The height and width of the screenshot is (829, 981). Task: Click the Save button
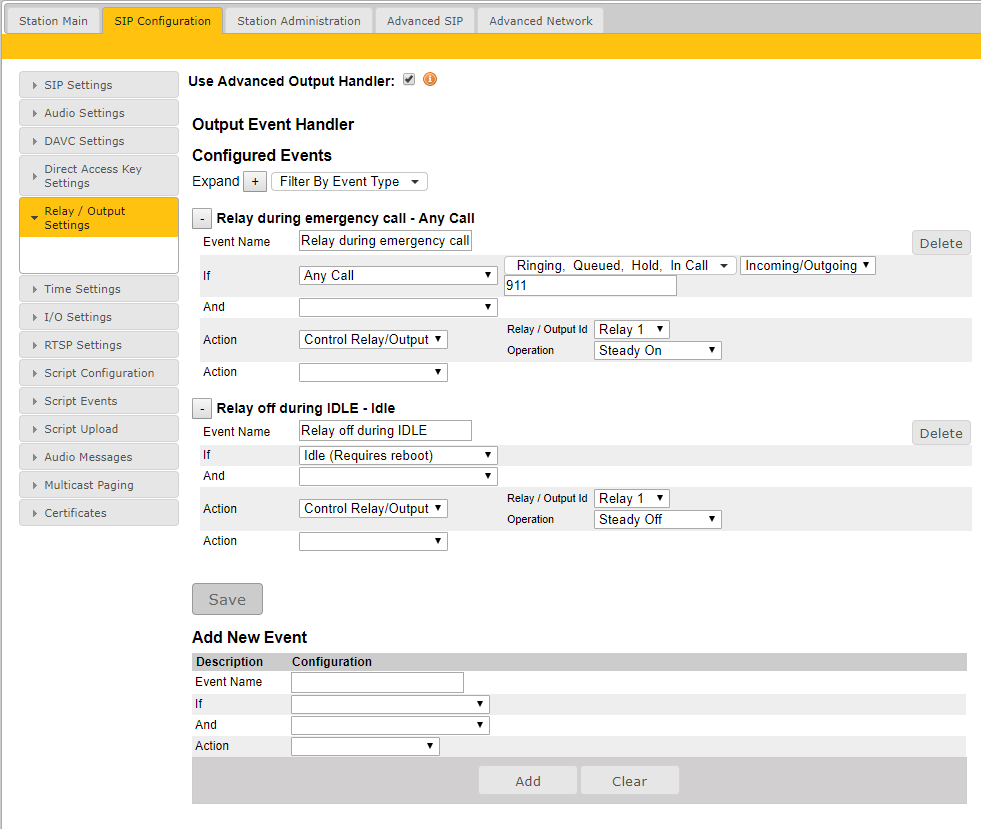click(x=227, y=599)
